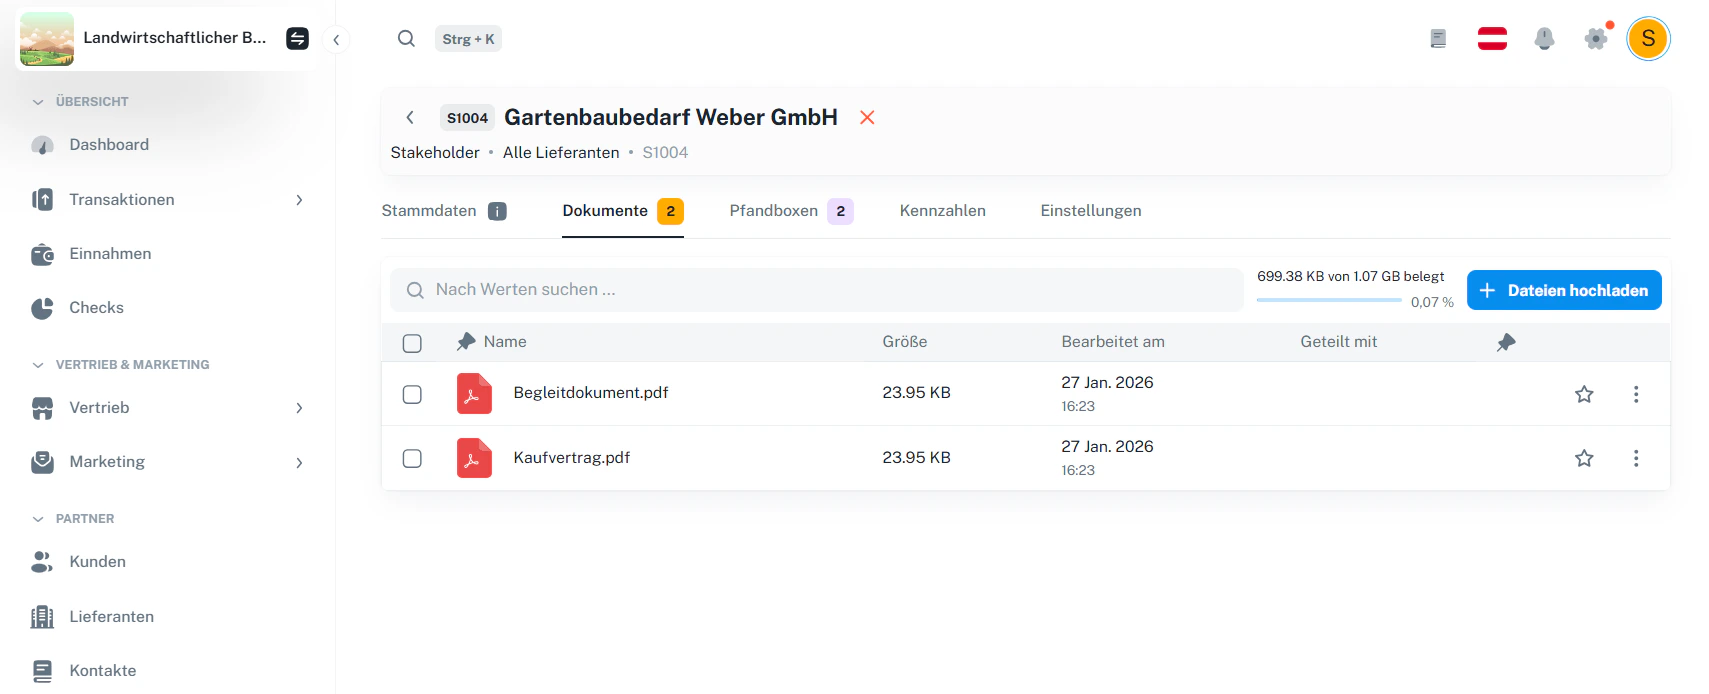Click the Vertrieb shop icon

point(42,408)
